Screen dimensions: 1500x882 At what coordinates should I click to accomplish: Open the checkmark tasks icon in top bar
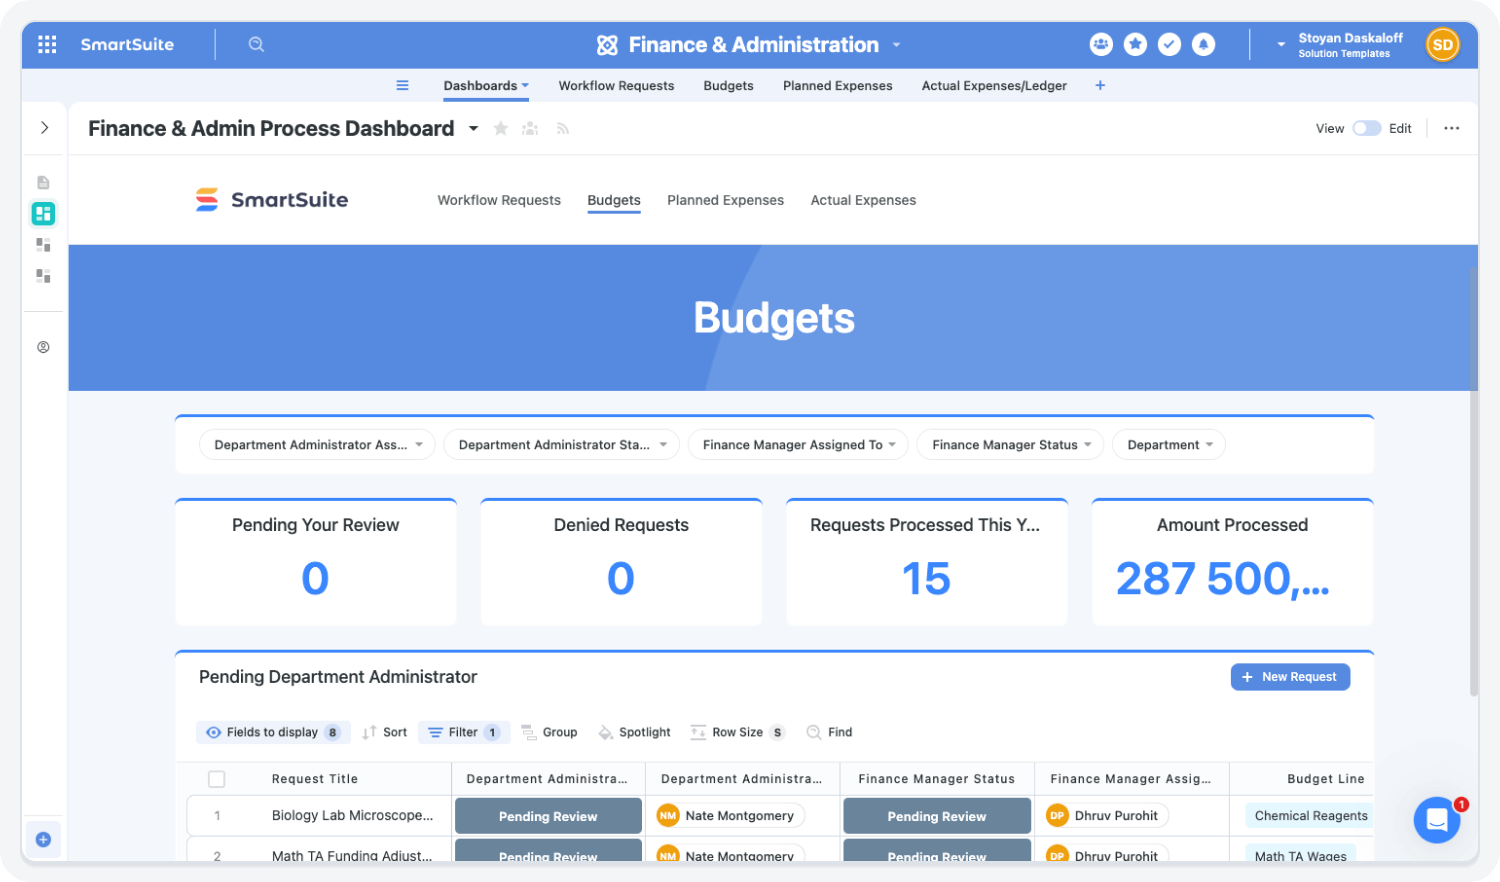coord(1169,44)
